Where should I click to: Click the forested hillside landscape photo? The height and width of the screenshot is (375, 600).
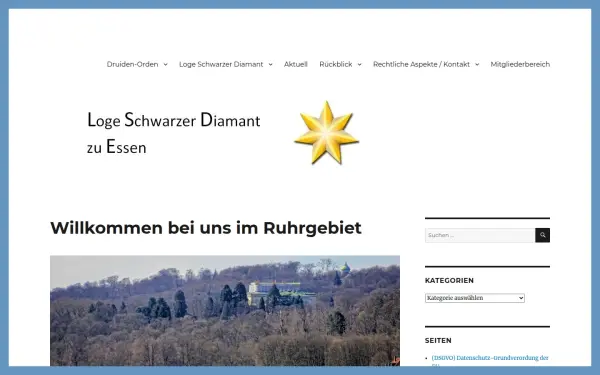point(225,311)
